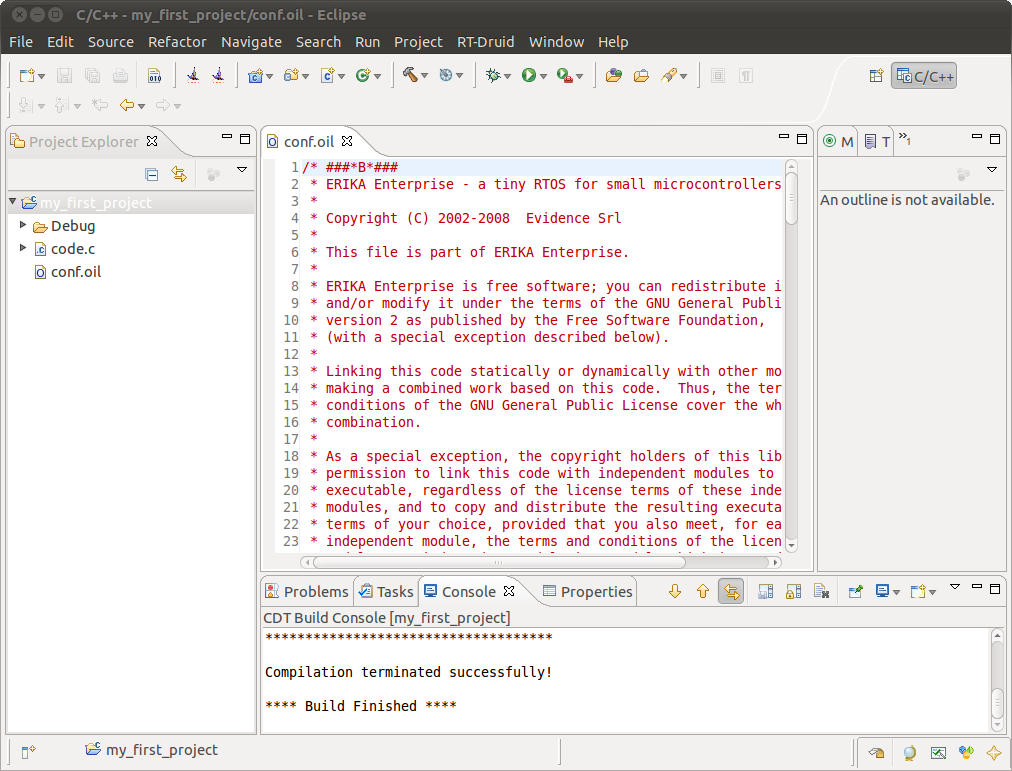The width and height of the screenshot is (1012, 771).
Task: Open dropdown beside Search flashlight icon
Action: click(x=683, y=76)
